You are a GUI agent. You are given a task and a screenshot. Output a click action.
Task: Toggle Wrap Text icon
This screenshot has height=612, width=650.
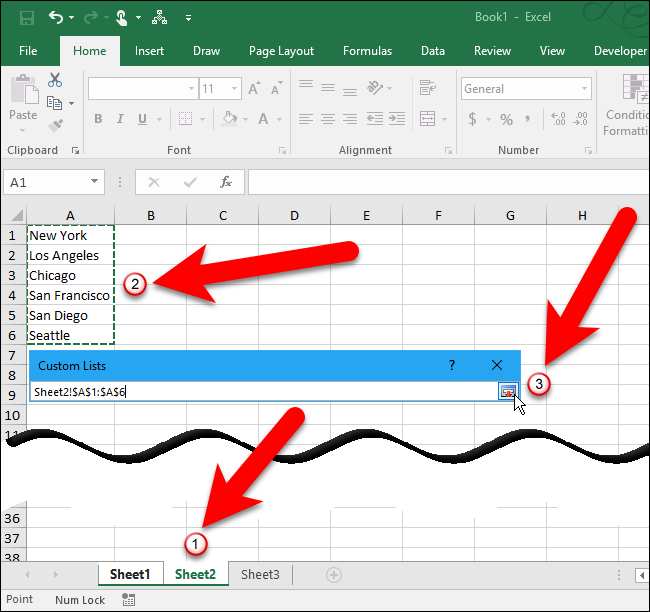427,87
